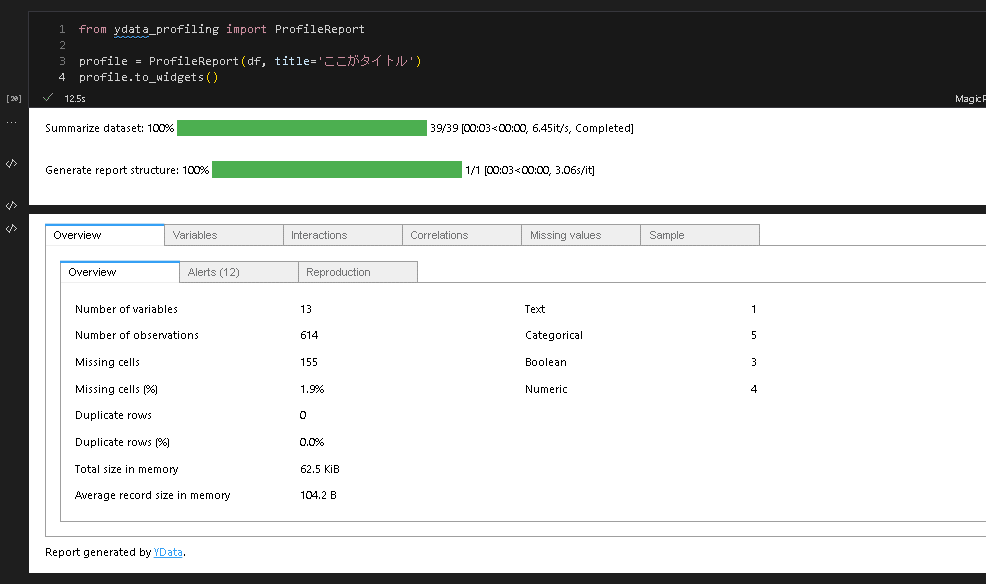
Task: Click the [20] execution count indicator
Action: click(x=13, y=98)
